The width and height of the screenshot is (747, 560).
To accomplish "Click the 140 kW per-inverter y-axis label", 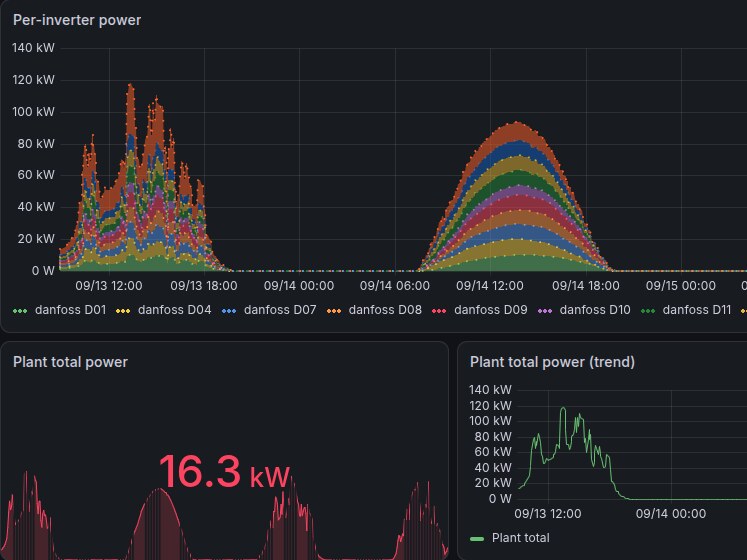I will [x=33, y=48].
